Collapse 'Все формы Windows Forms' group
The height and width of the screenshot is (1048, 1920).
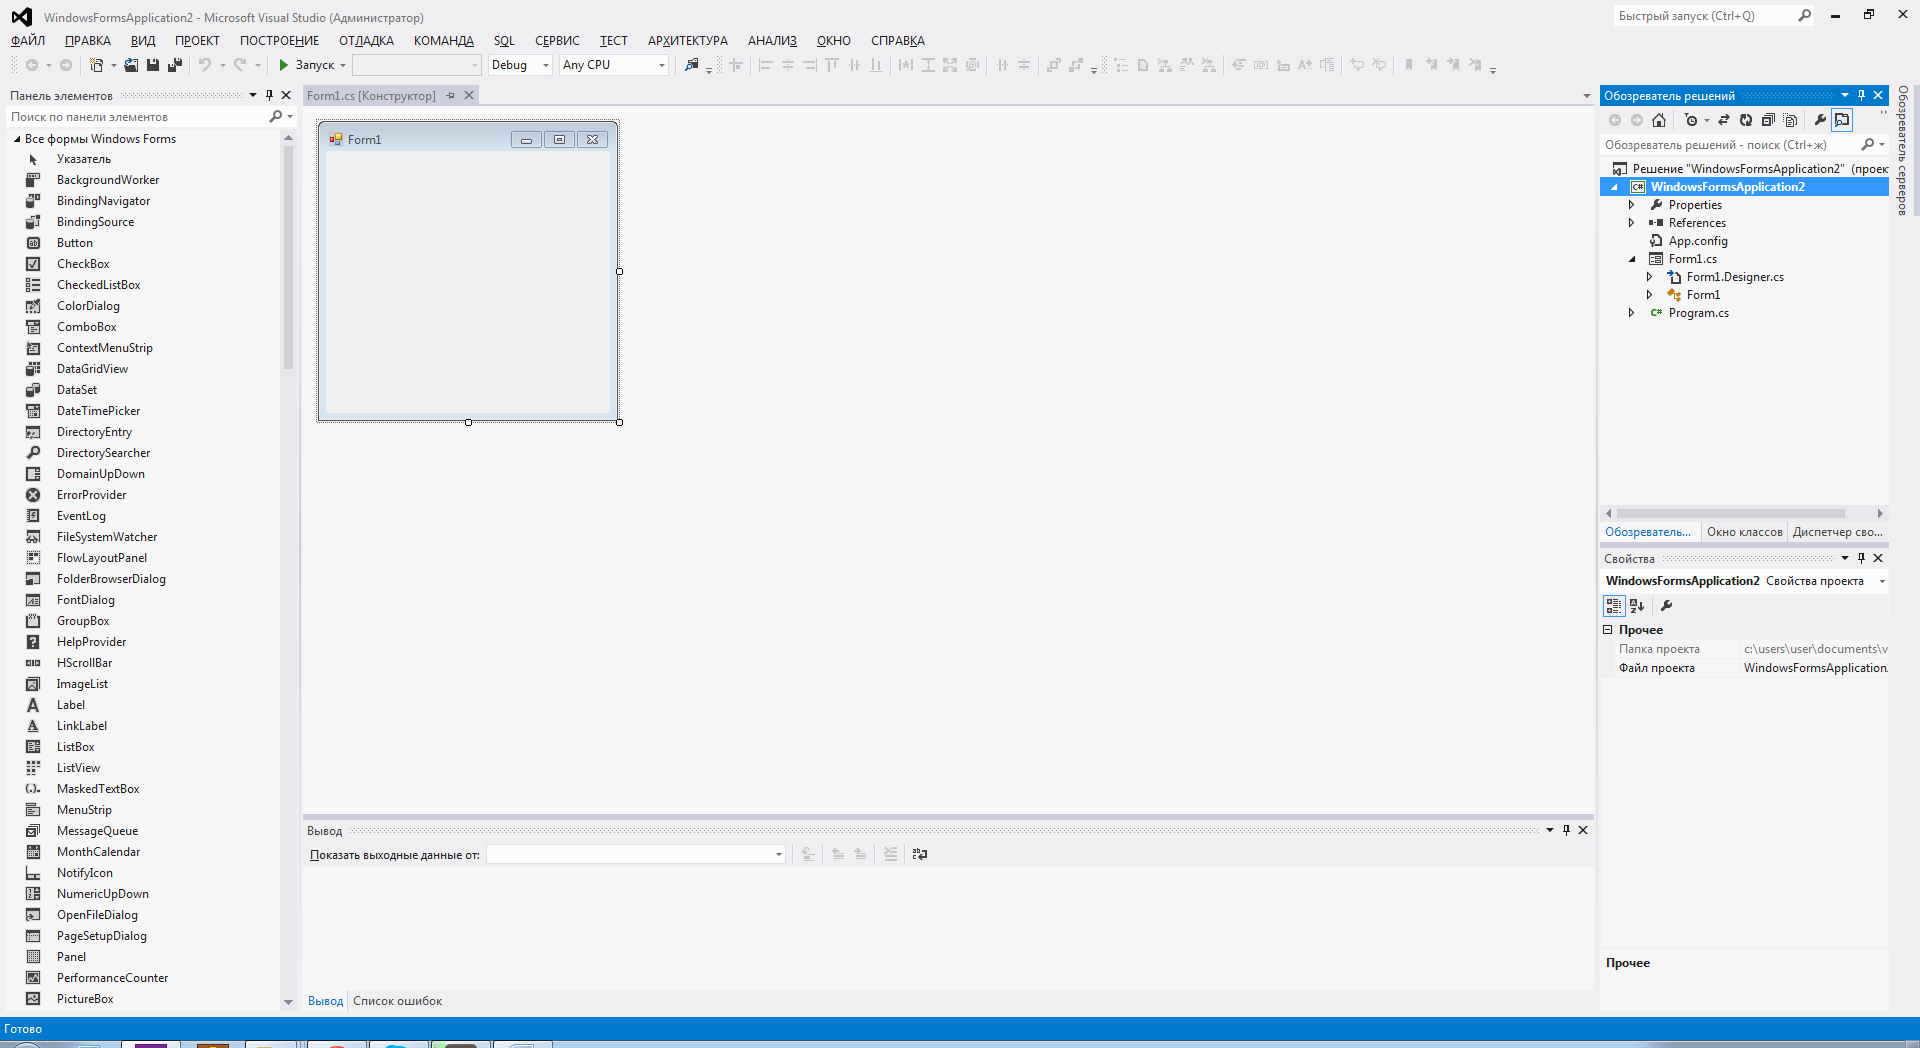click(17, 139)
